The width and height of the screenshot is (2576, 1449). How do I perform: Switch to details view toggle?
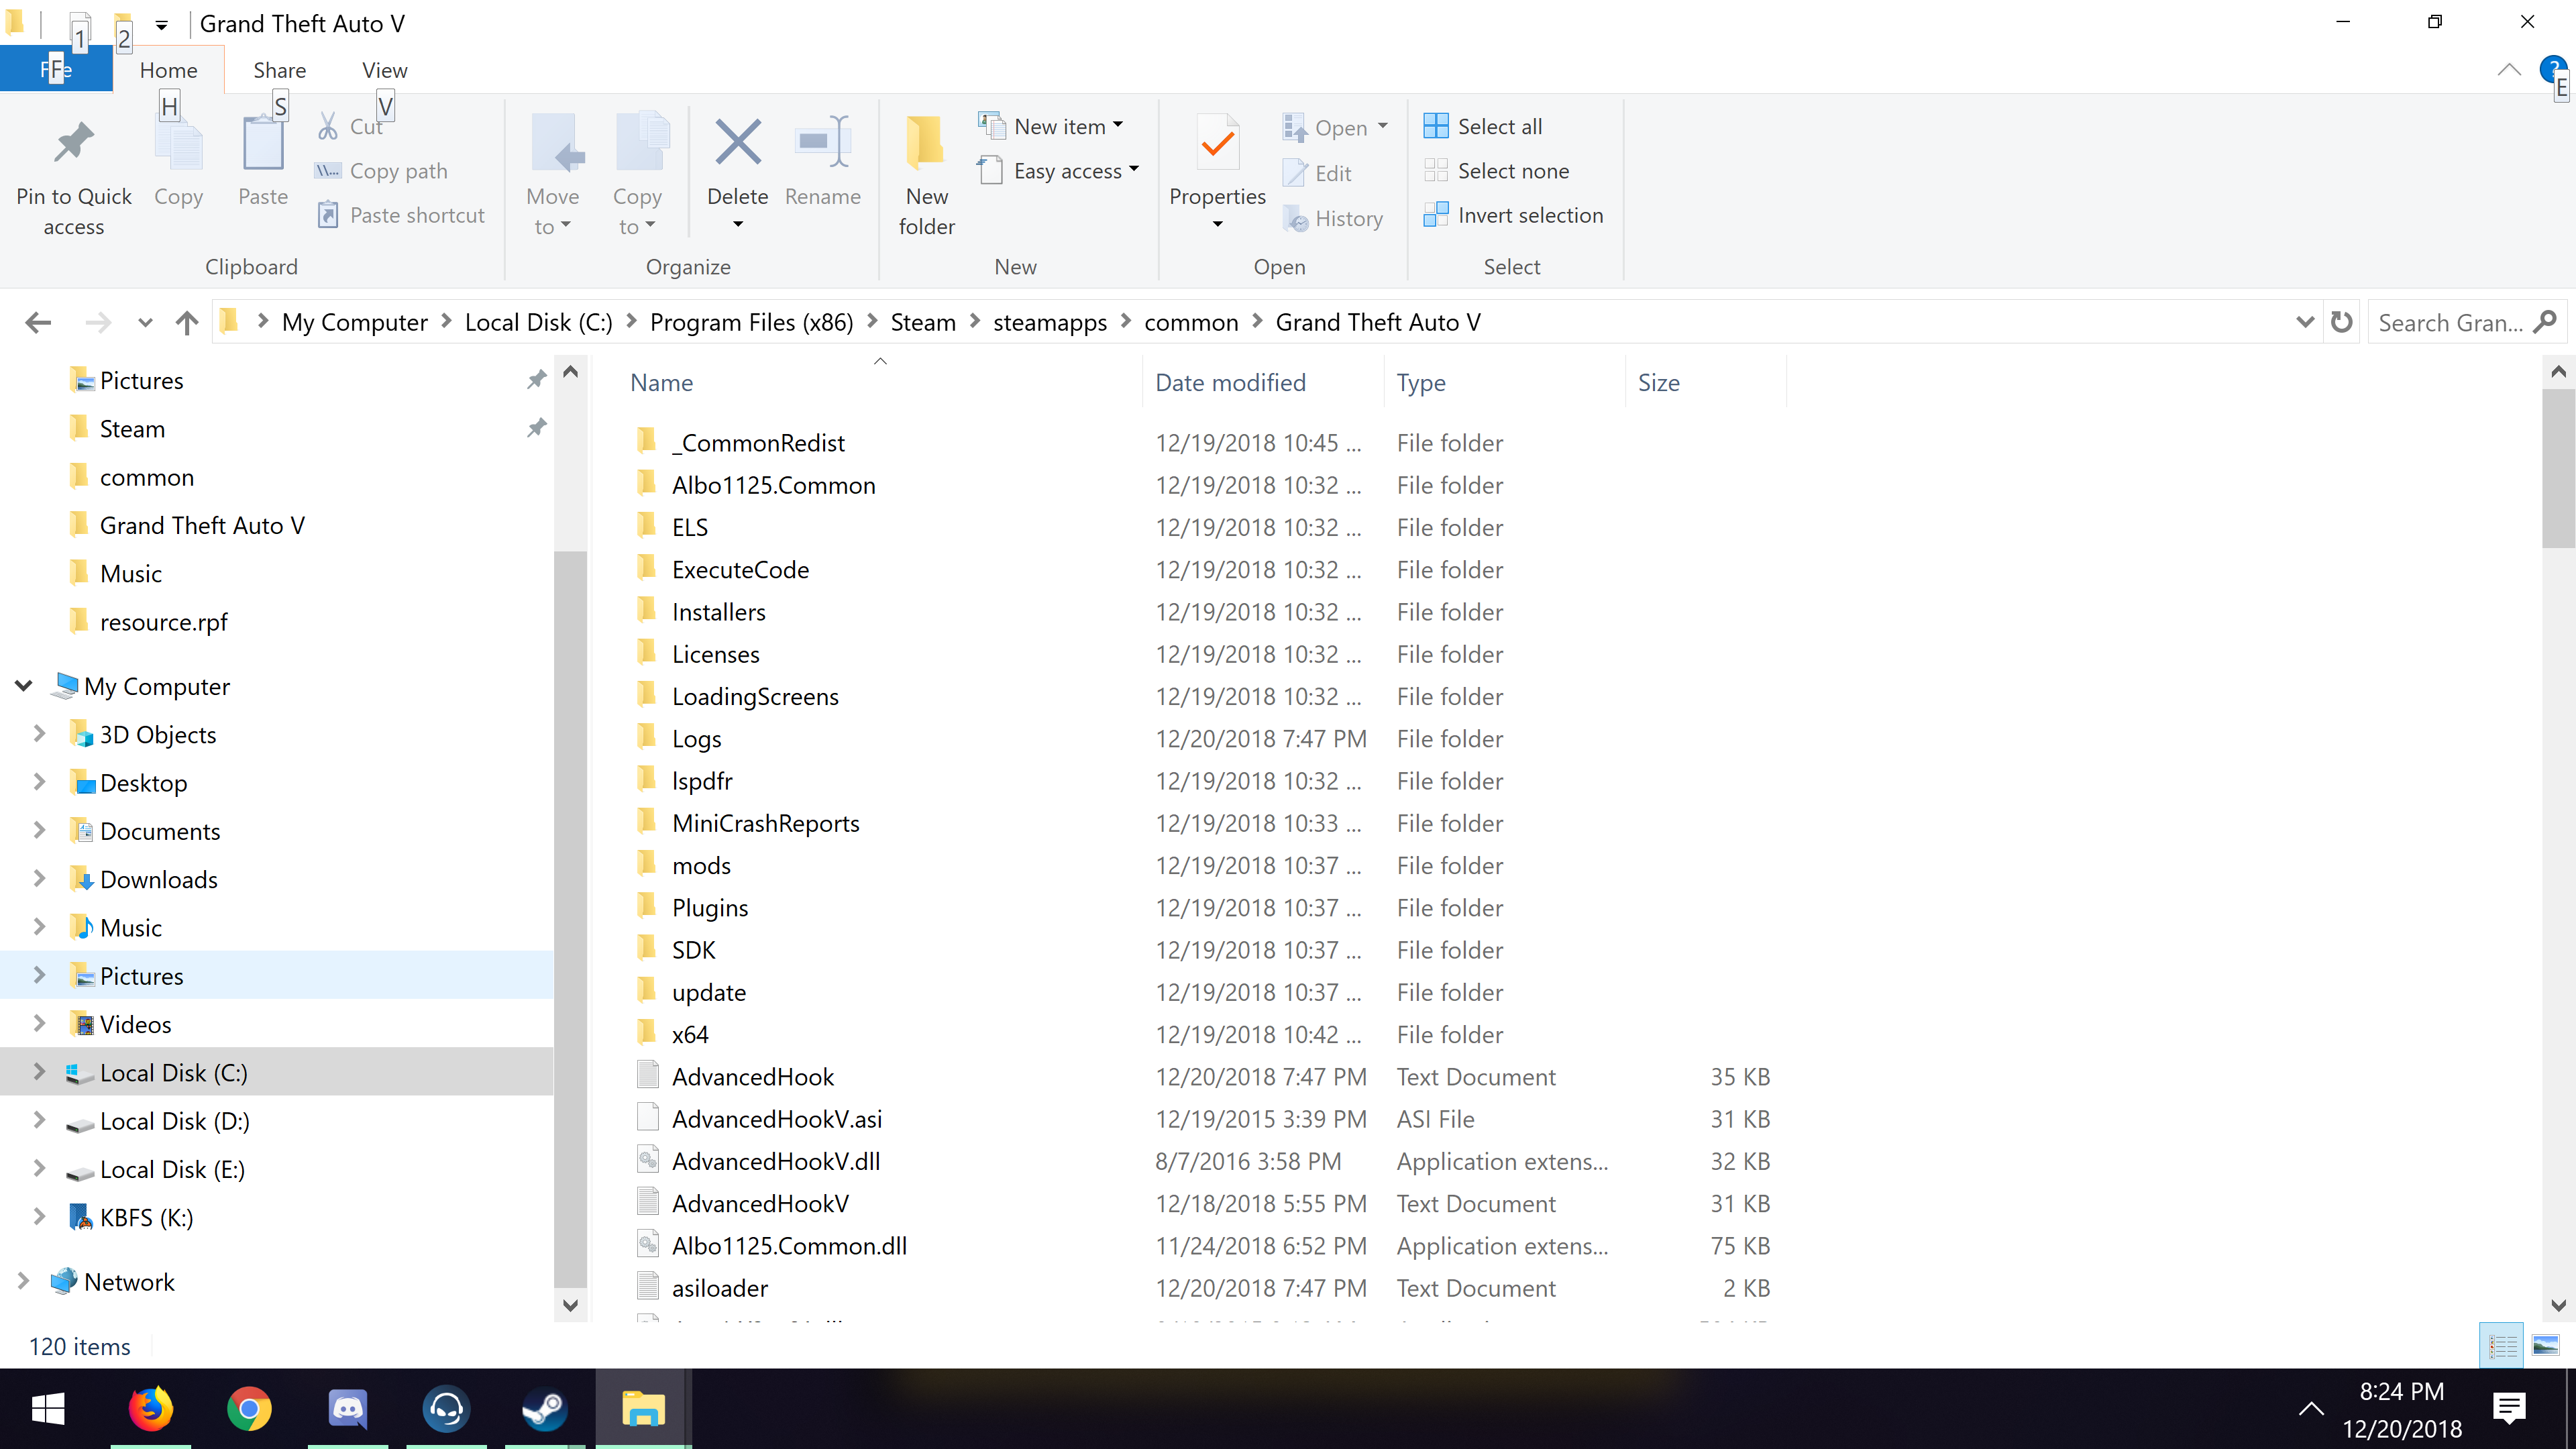pyautogui.click(x=2503, y=1346)
